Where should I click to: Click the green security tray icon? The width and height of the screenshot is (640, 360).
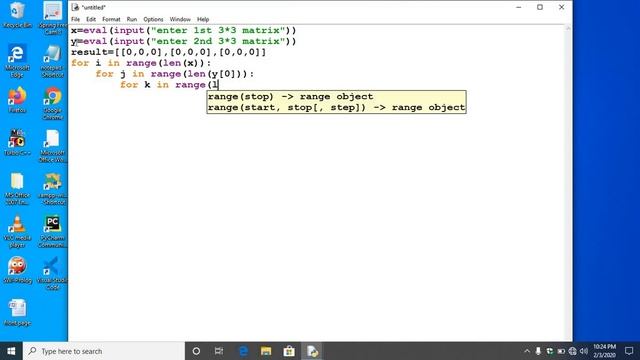(x=550, y=351)
